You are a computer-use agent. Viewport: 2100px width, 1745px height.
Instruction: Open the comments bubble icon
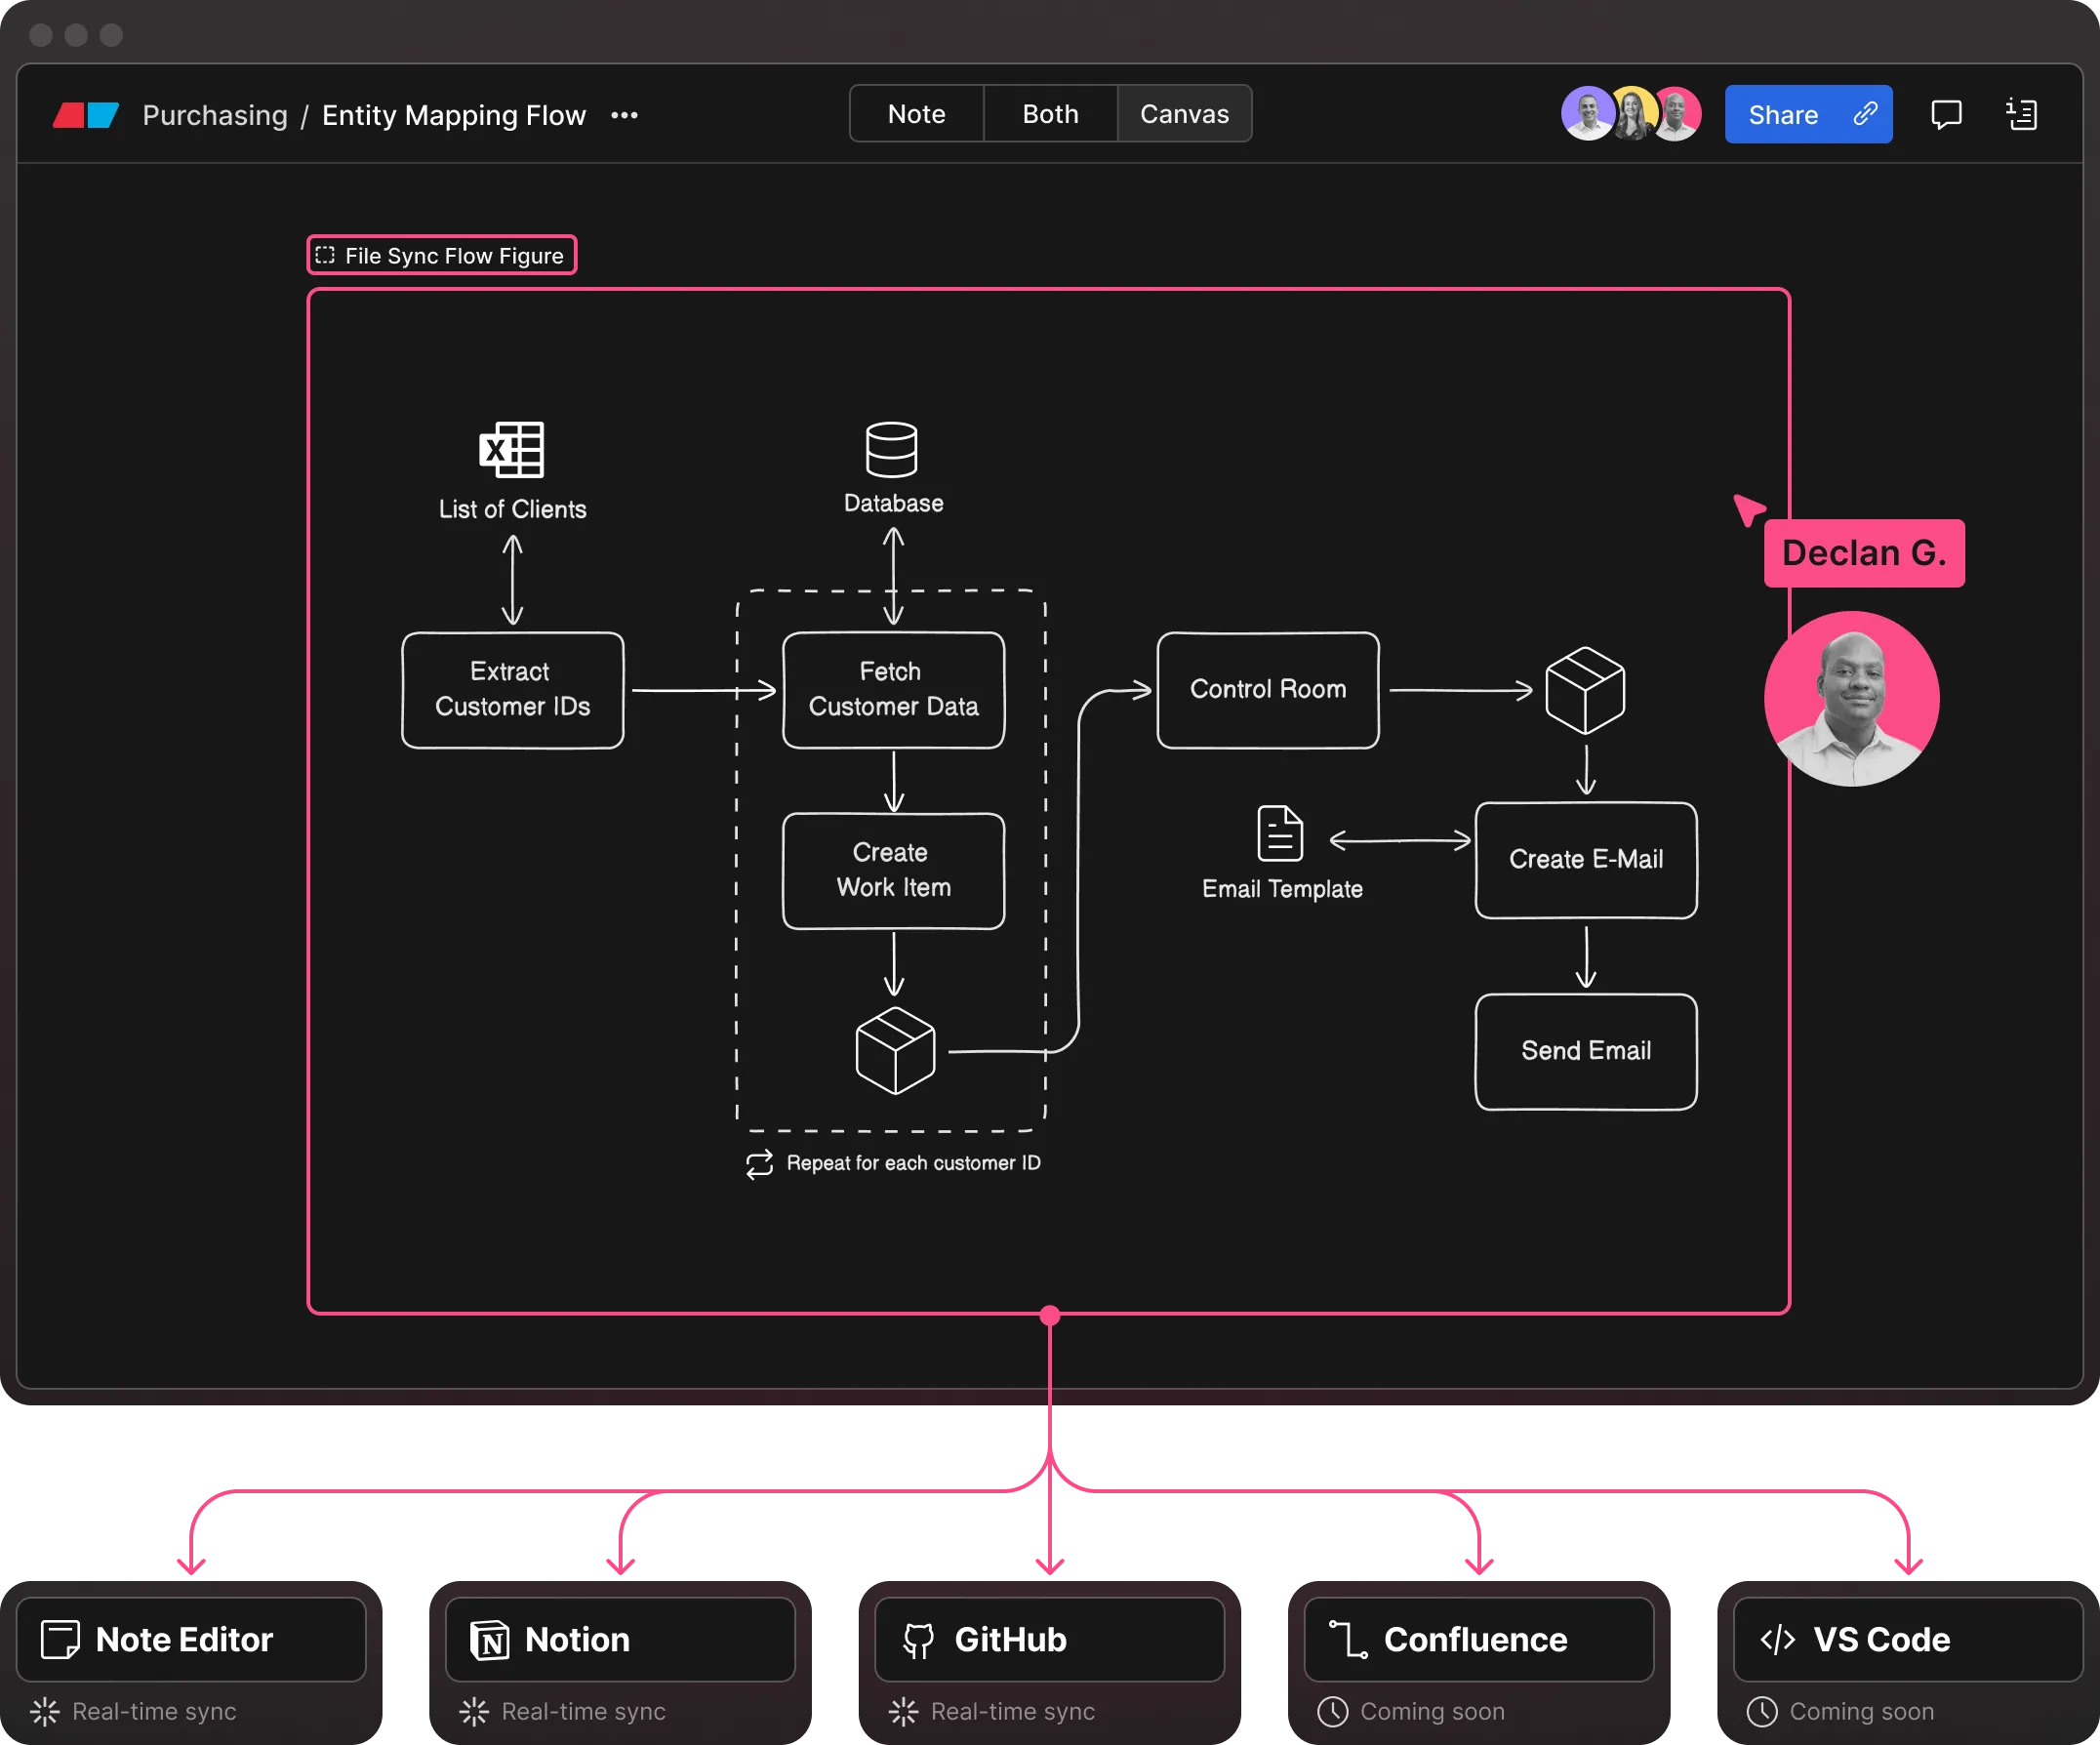[1947, 114]
